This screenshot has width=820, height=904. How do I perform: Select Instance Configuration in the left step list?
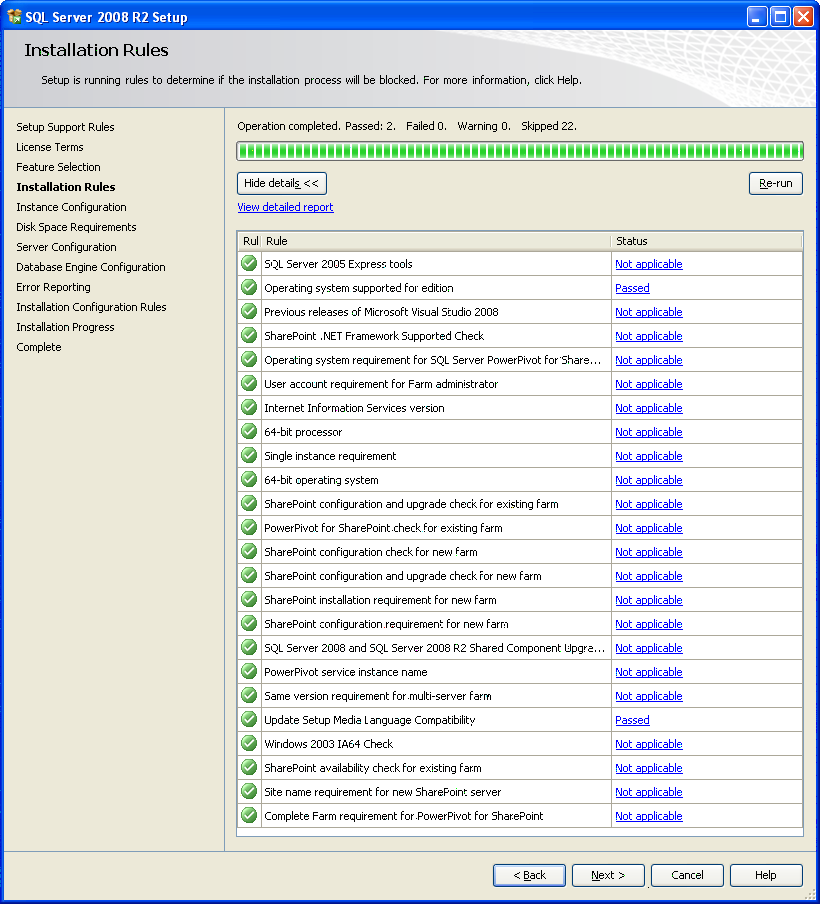click(x=71, y=207)
